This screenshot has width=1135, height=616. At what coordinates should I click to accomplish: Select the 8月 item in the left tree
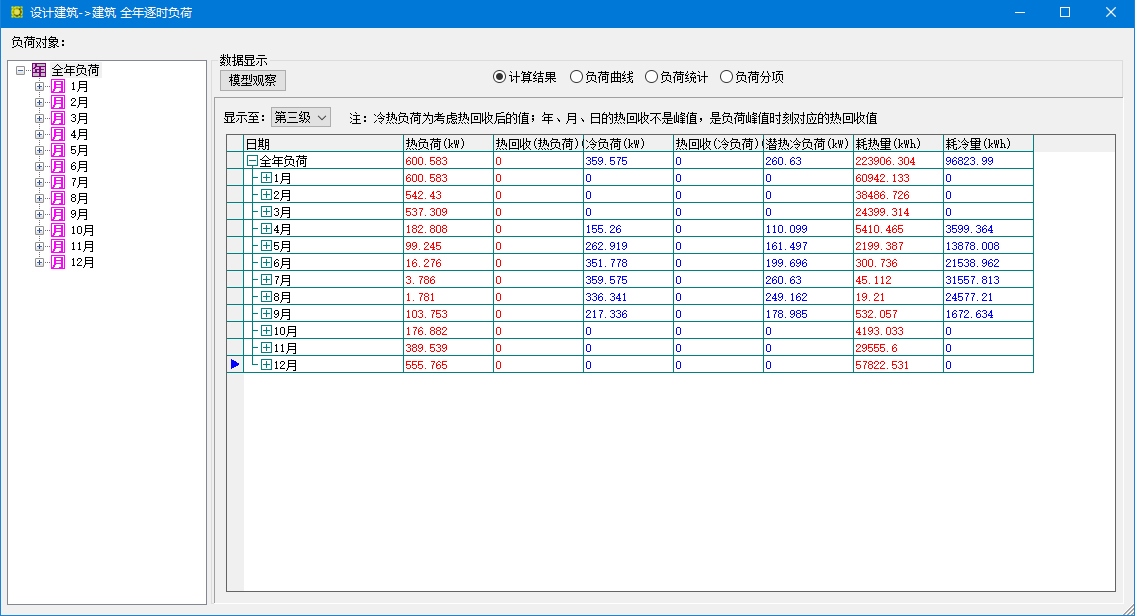(79, 199)
